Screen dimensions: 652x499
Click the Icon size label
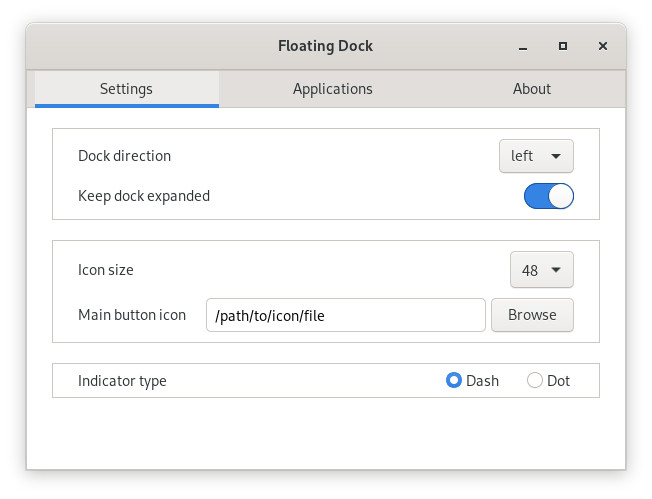pos(105,270)
